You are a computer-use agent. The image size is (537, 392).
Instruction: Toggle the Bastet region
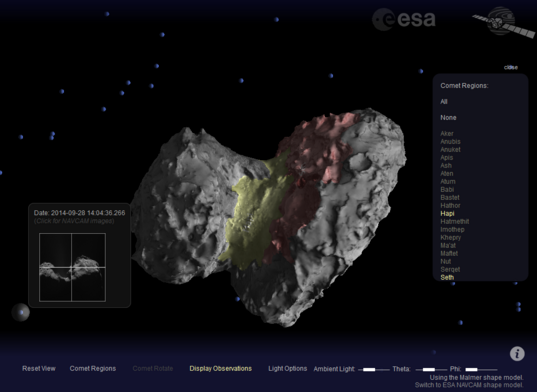click(x=450, y=198)
